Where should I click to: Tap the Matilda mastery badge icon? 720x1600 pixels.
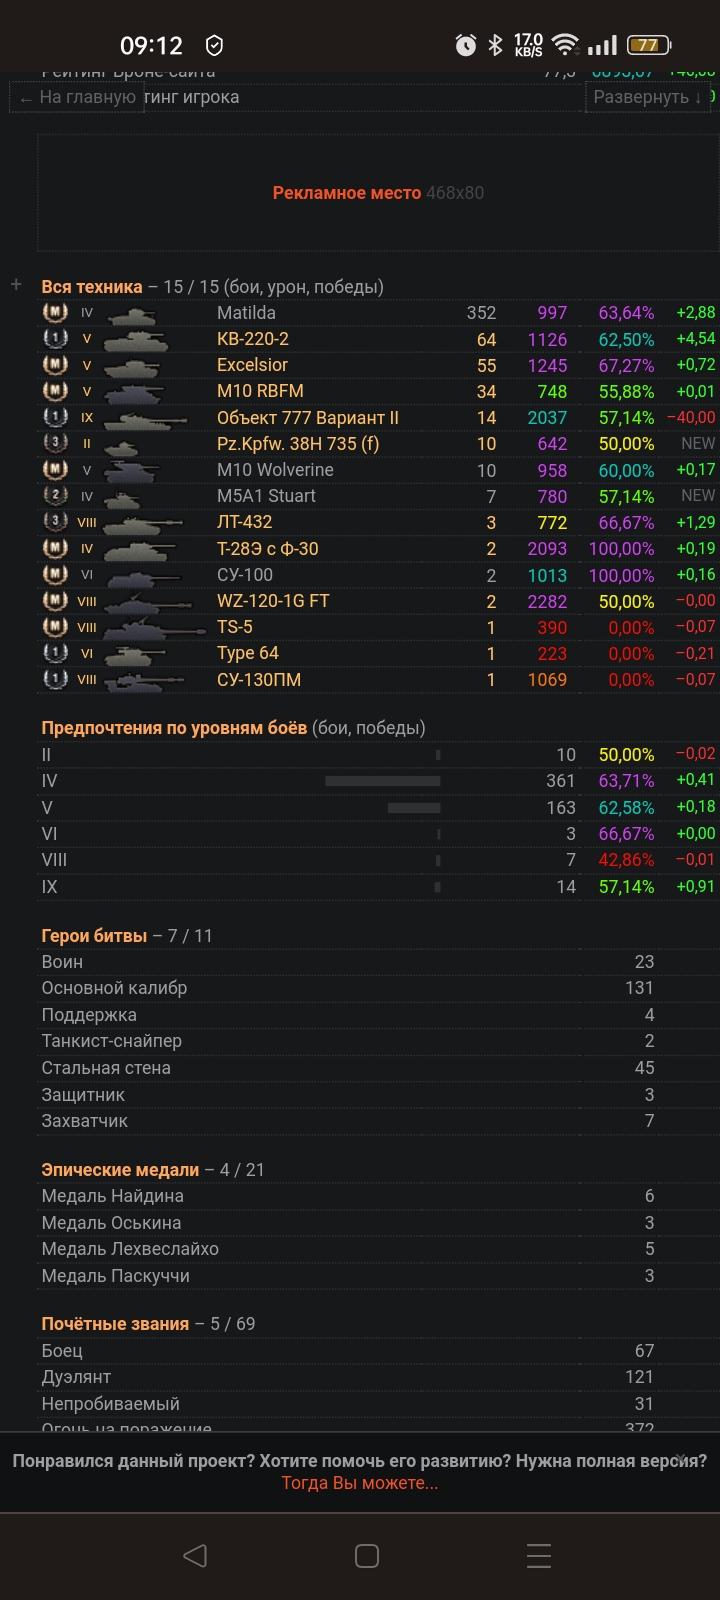(x=55, y=312)
